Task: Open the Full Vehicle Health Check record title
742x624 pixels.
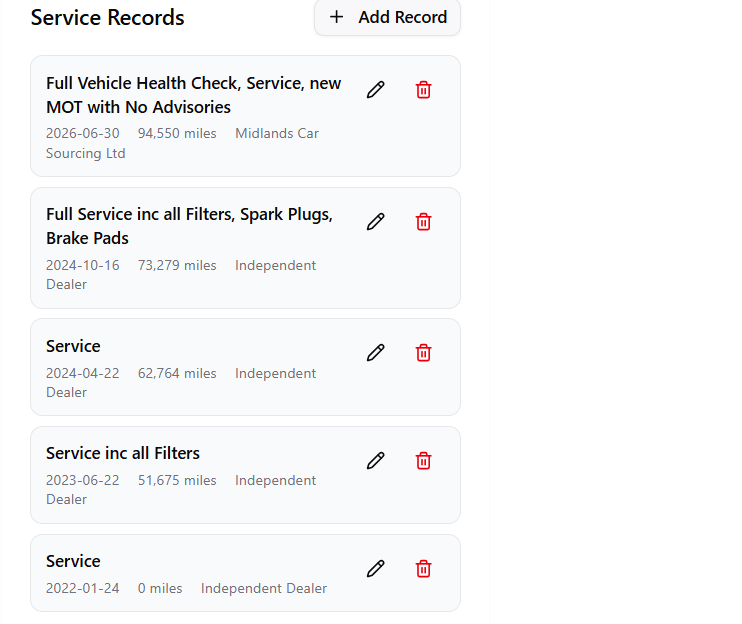Action: (194, 95)
